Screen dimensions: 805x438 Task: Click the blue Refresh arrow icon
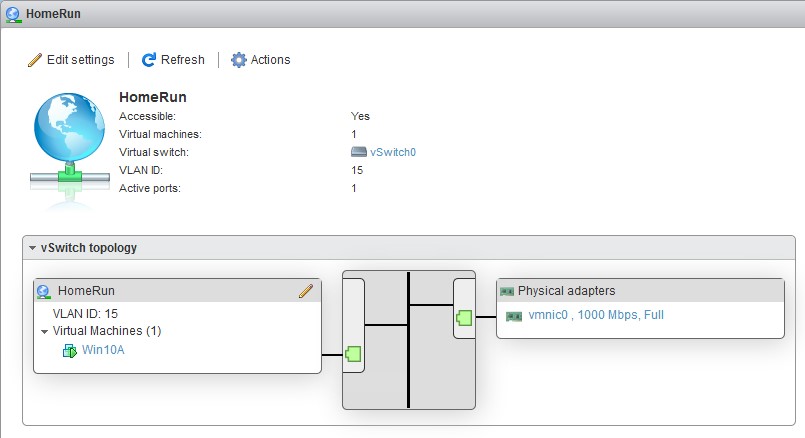(x=149, y=60)
